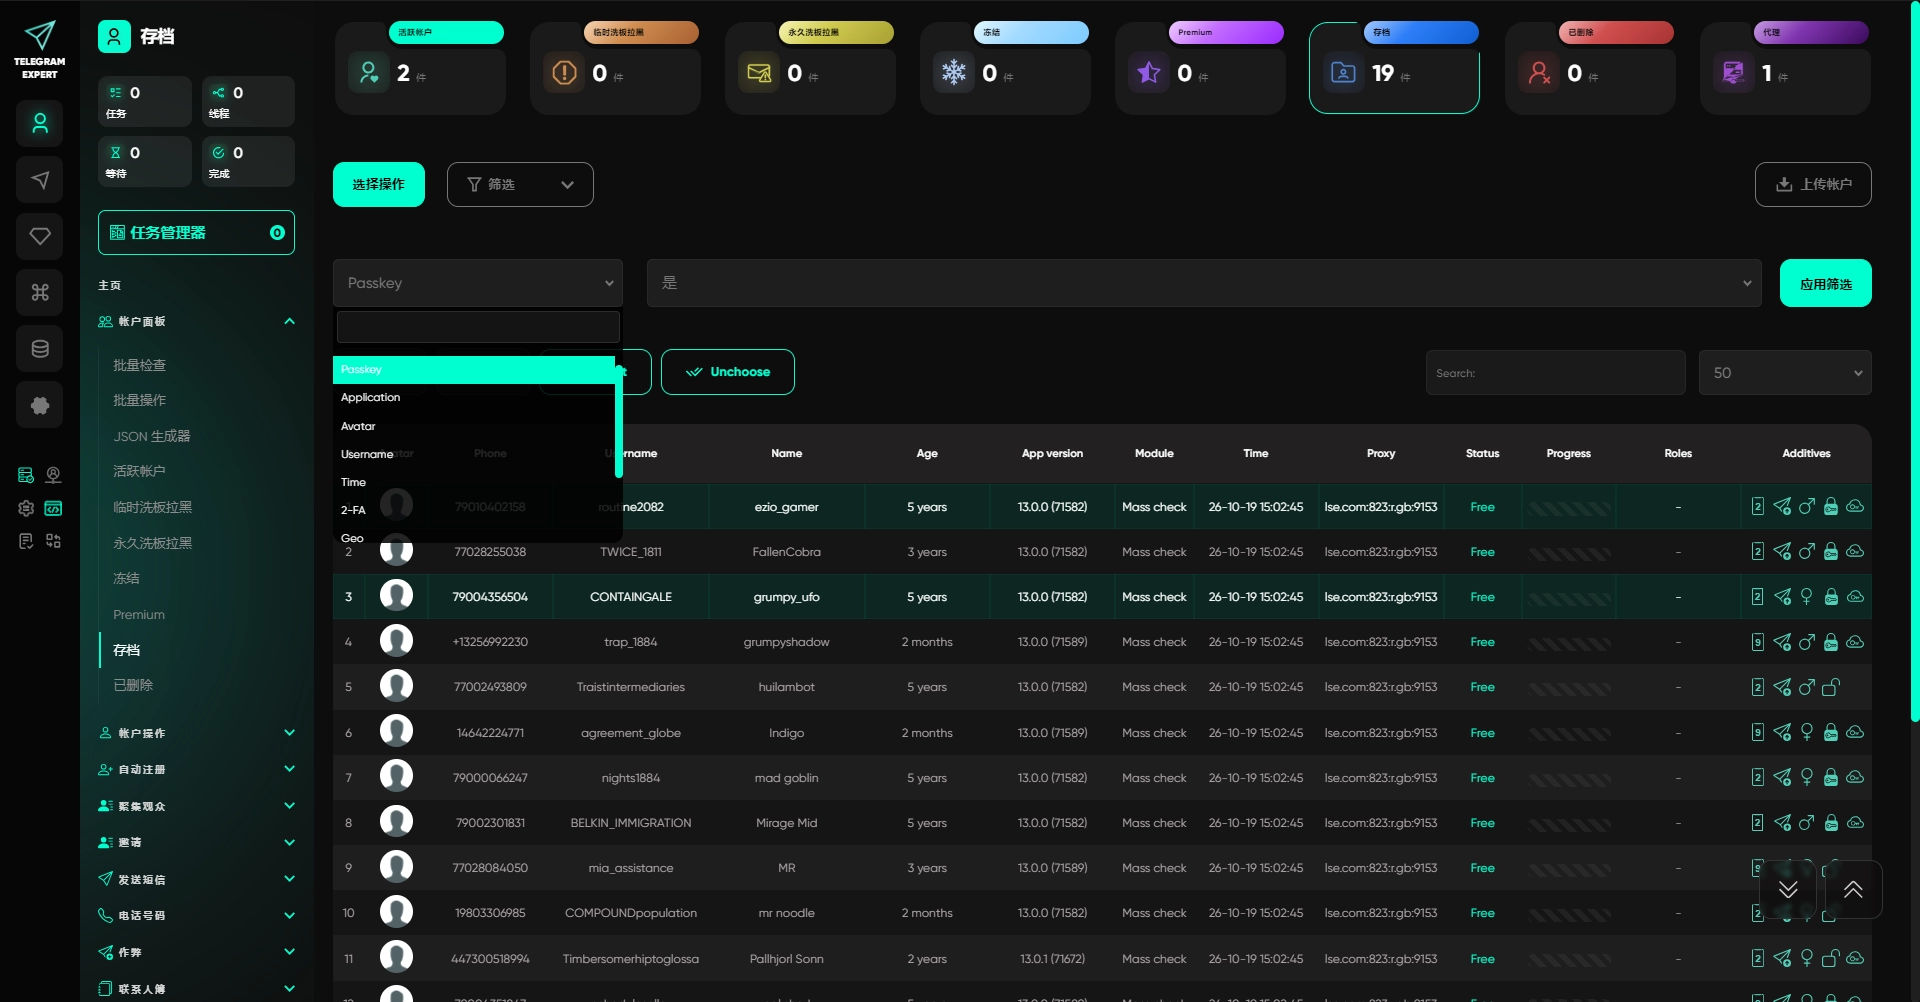The width and height of the screenshot is (1920, 1002).
Task: Click the 选择操作 button
Action: (x=379, y=185)
